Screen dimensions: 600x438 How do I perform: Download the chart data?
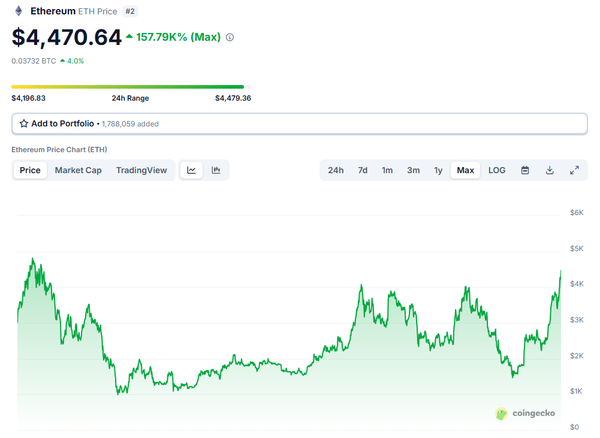click(x=549, y=170)
